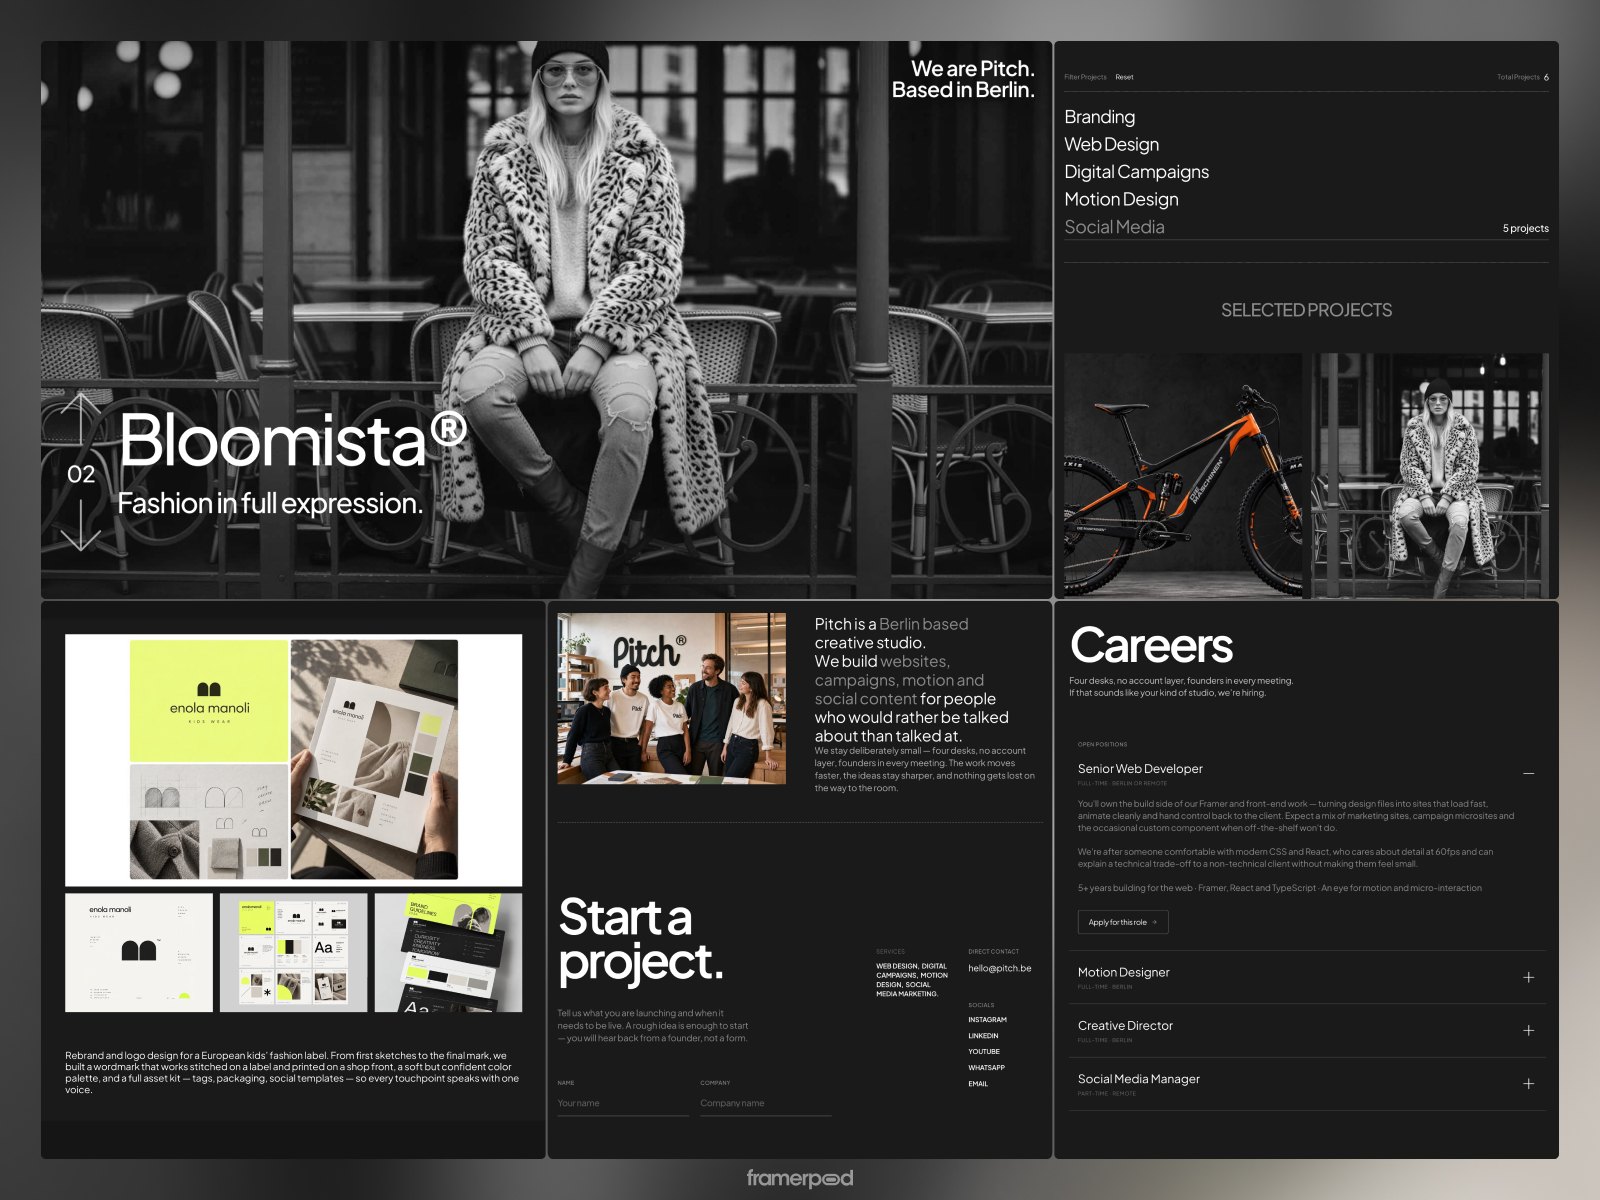Click the "We are Pitch. Based in Berlin." text
Screen dimensions: 1600x1200
click(x=963, y=79)
